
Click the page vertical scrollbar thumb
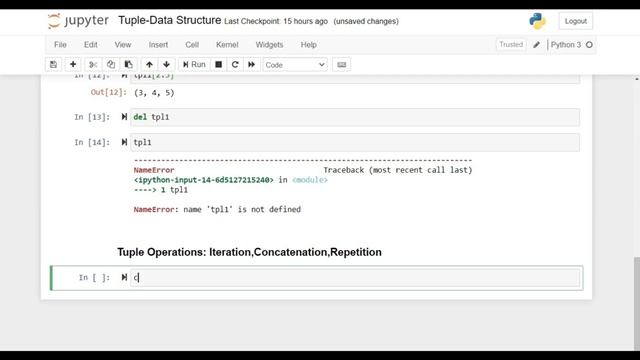637,303
